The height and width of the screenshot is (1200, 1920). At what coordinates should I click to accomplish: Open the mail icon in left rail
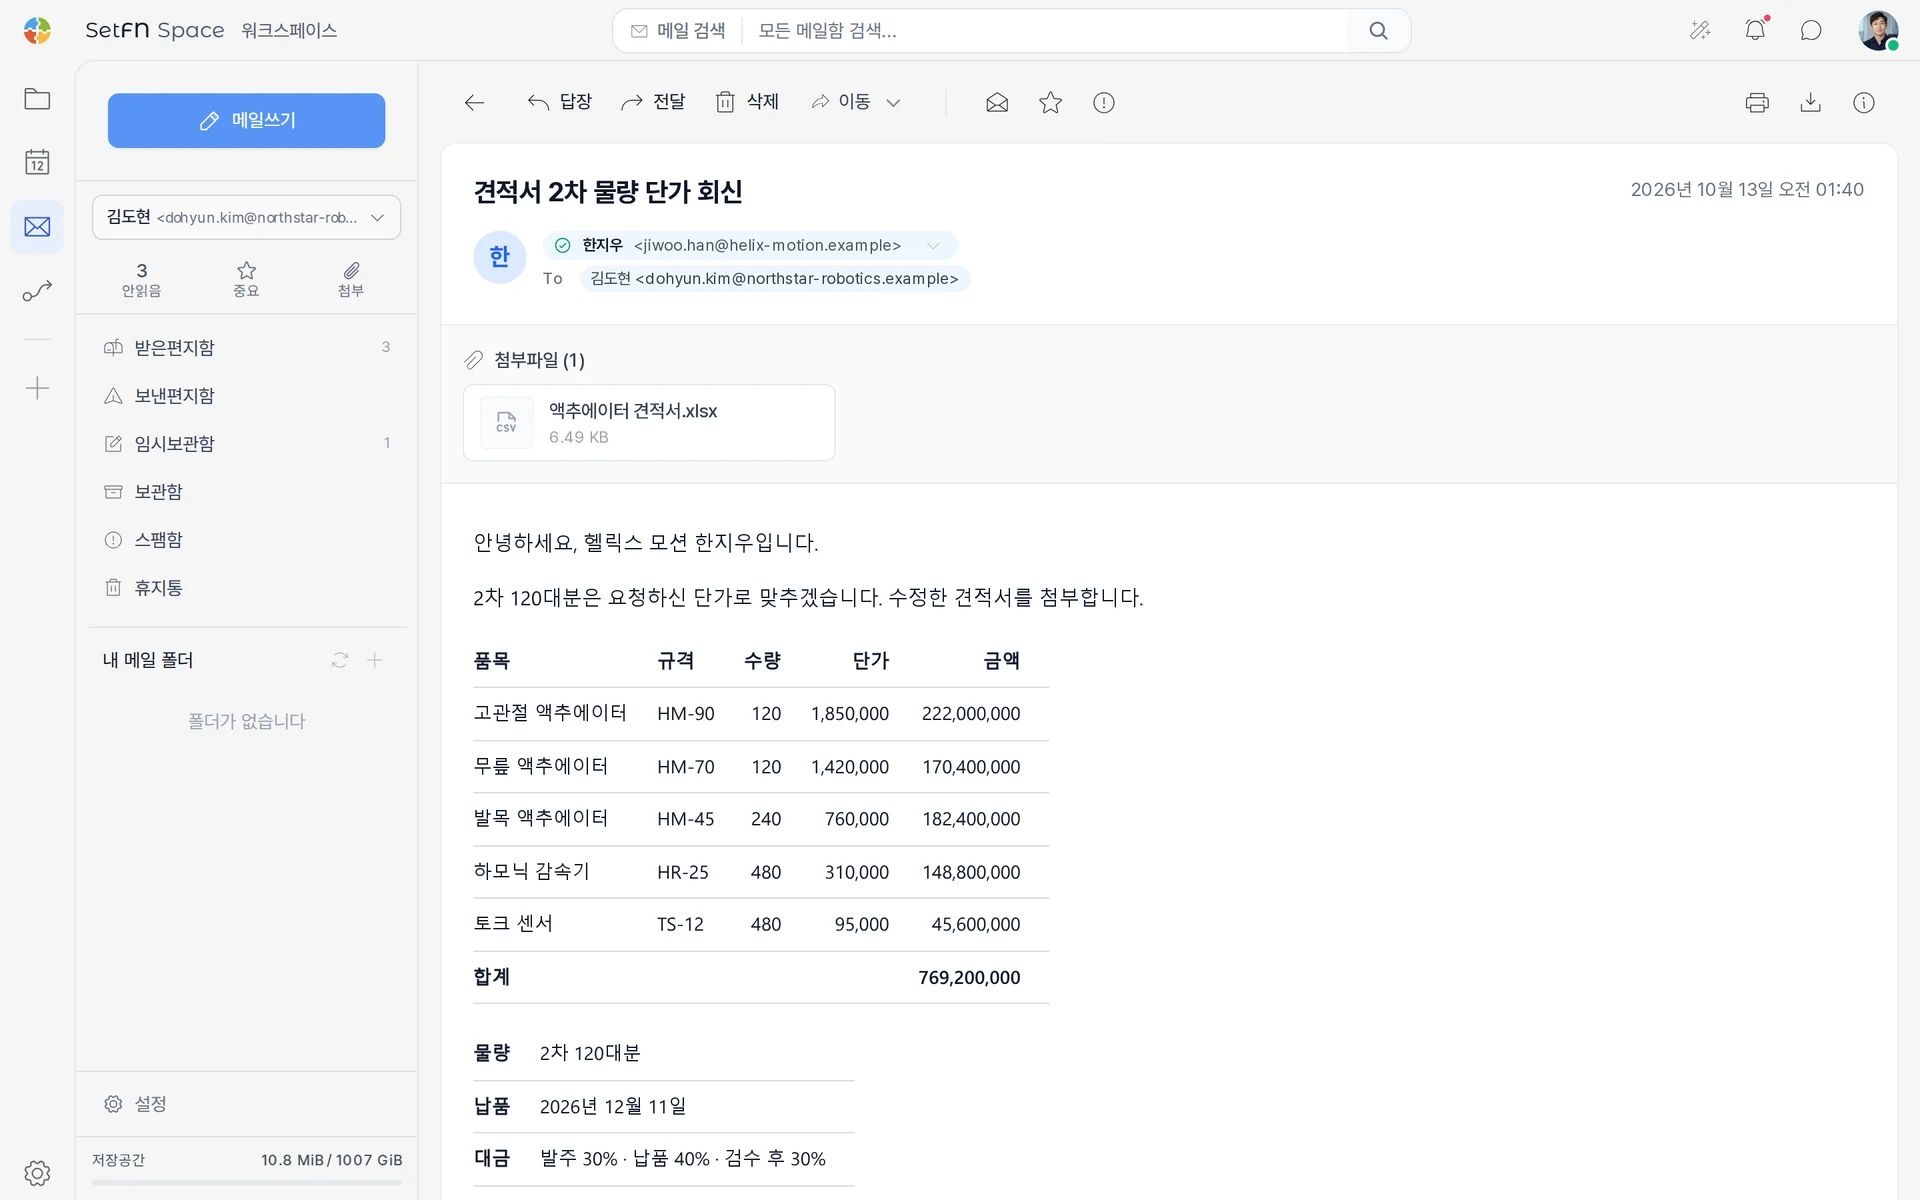(x=37, y=227)
